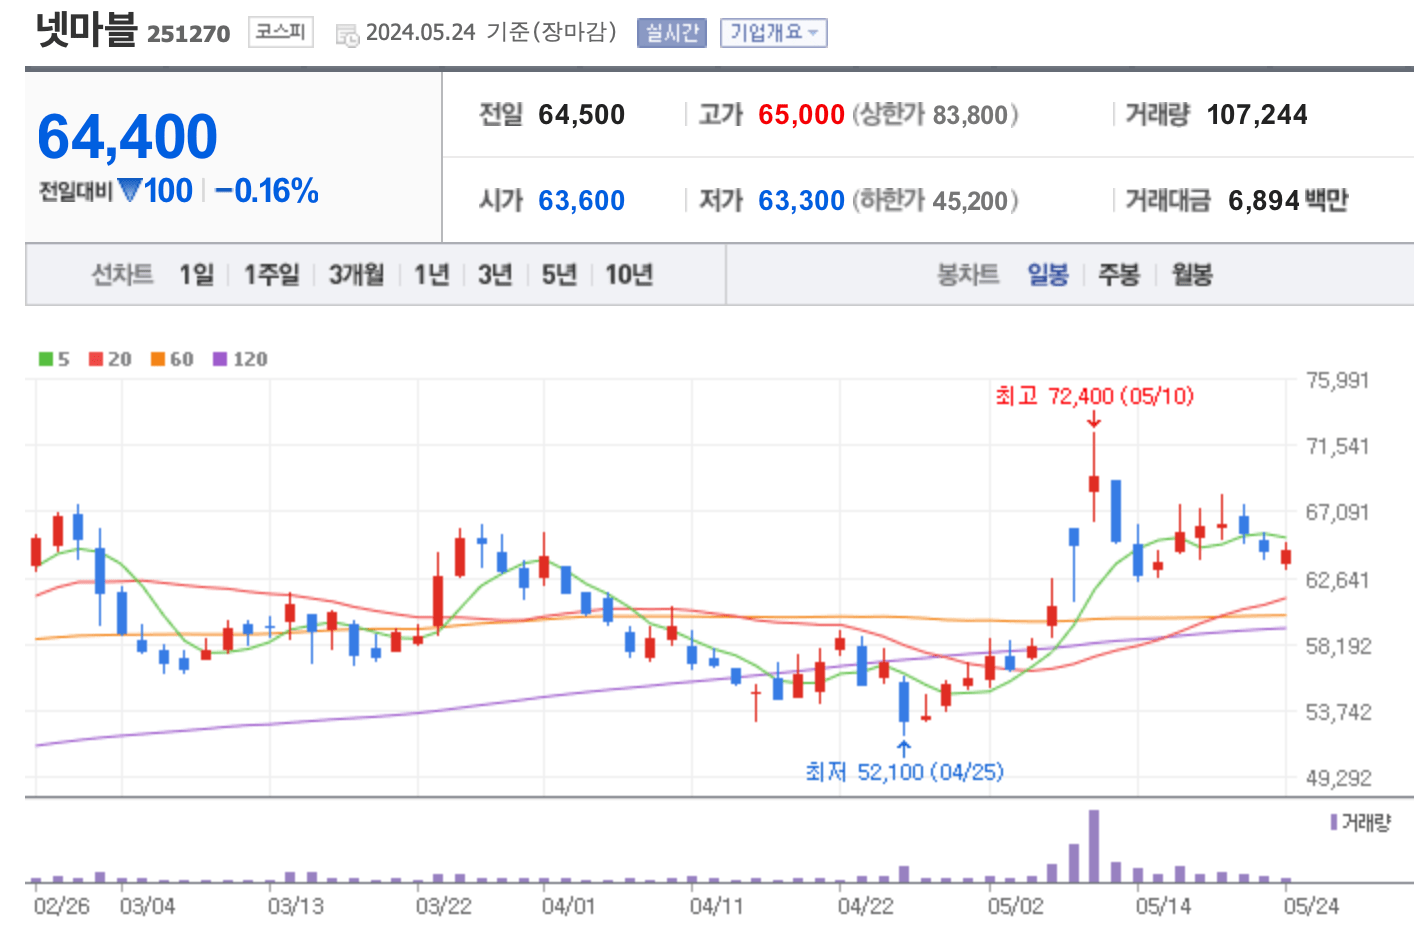
Task: Click the 05/24 date axis label
Action: coord(1311,906)
